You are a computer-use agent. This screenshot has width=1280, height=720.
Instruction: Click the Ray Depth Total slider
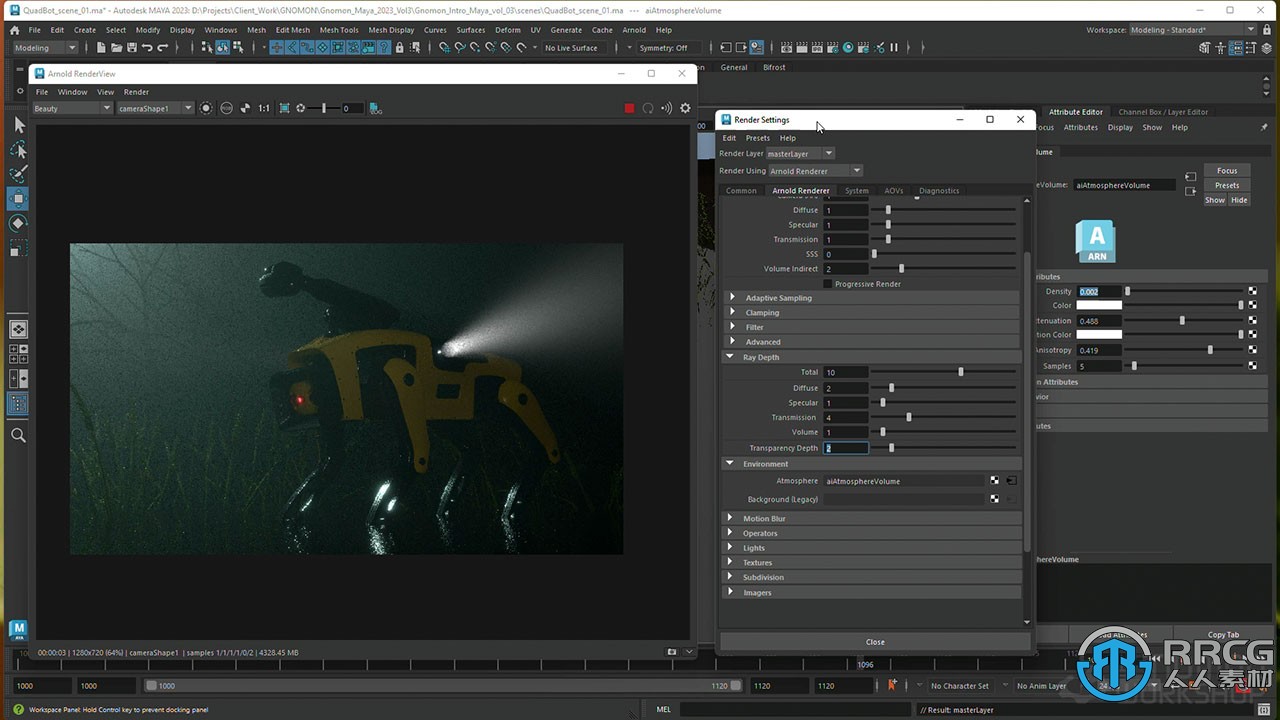pyautogui.click(x=944, y=372)
